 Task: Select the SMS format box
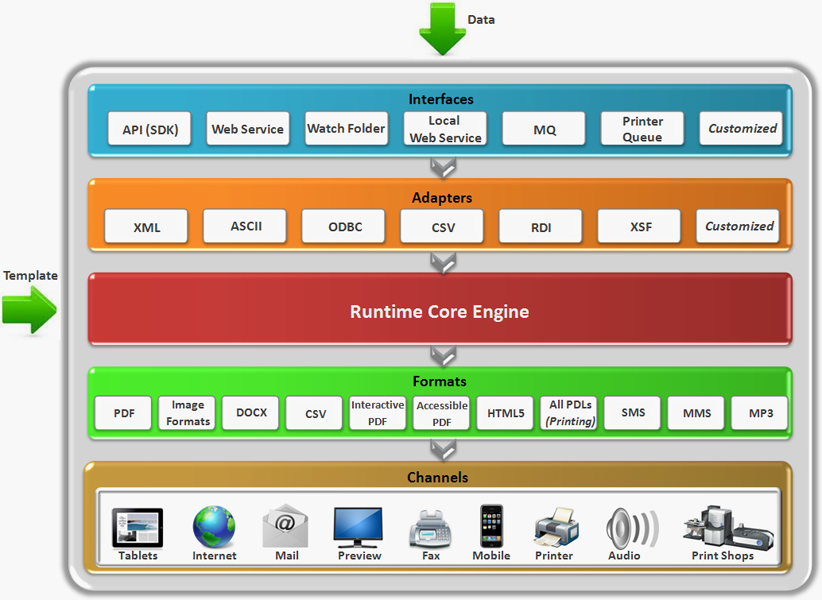coord(632,413)
